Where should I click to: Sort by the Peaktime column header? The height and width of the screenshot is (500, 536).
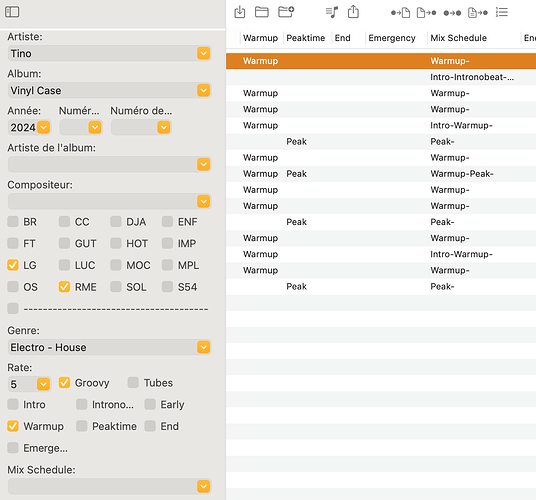pos(306,38)
